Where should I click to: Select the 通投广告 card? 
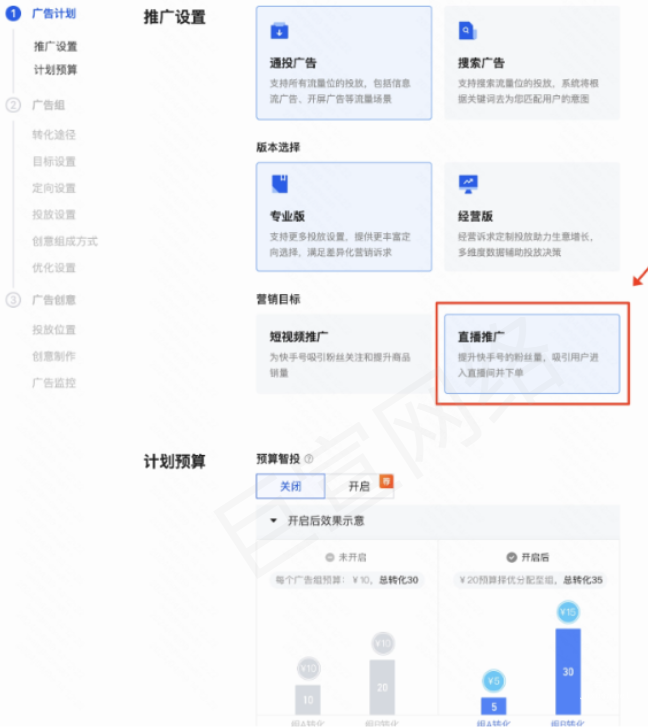[x=344, y=63]
